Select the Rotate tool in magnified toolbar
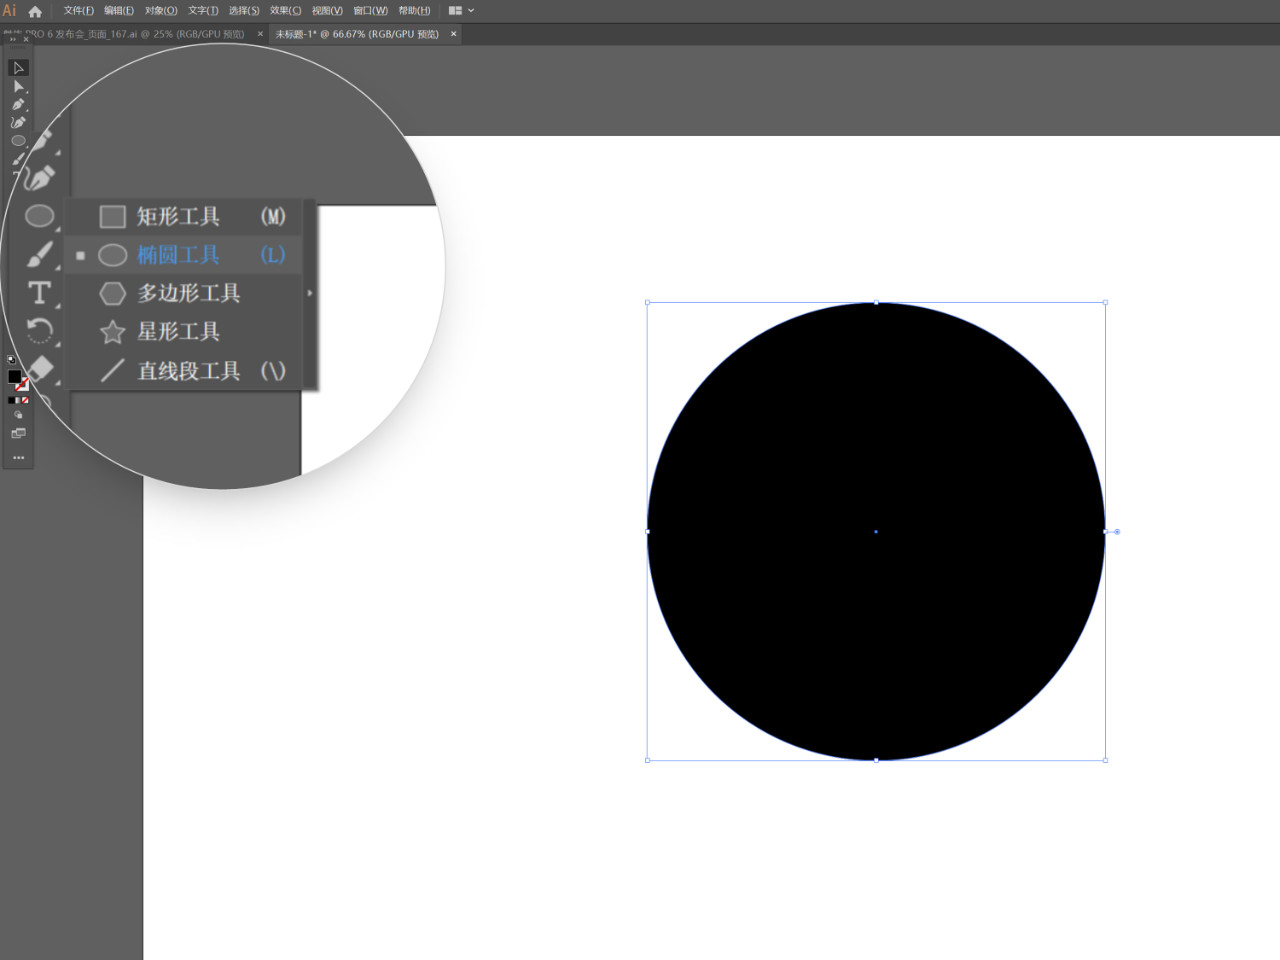The height and width of the screenshot is (960, 1280). pyautogui.click(x=39, y=330)
